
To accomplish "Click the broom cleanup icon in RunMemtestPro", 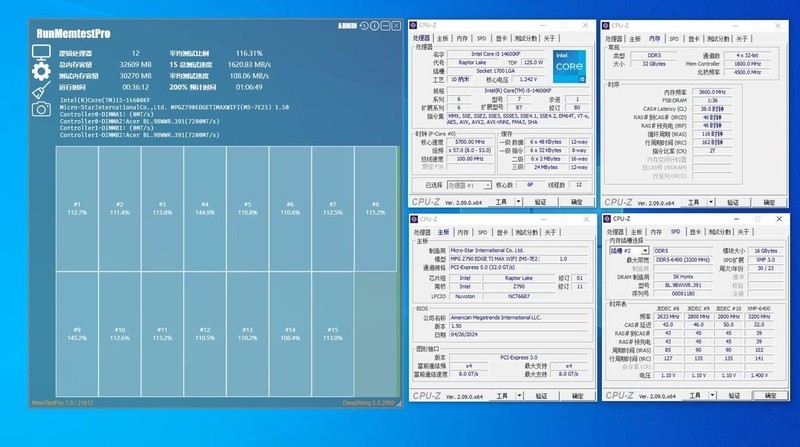I will 41,90.
